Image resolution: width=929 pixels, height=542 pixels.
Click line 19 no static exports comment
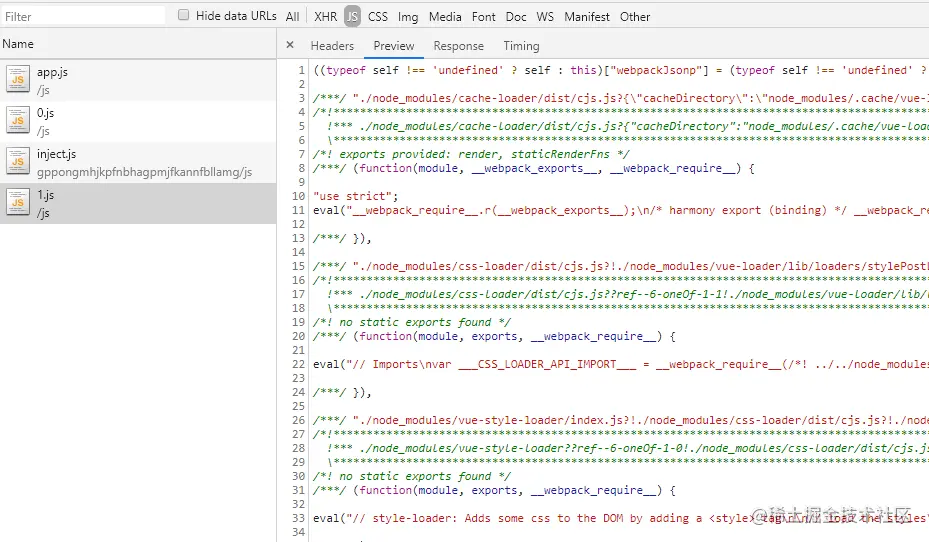tap(412, 322)
